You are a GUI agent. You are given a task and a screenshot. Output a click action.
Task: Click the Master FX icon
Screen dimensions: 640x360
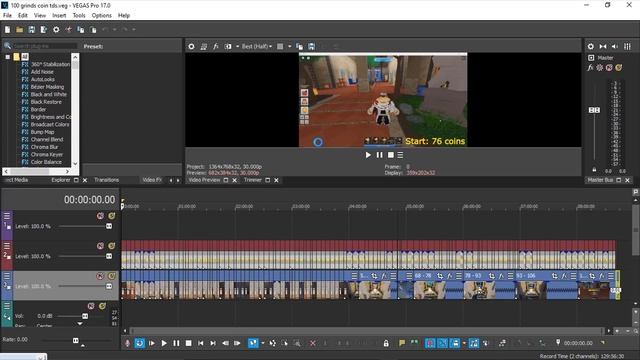pyautogui.click(x=590, y=68)
